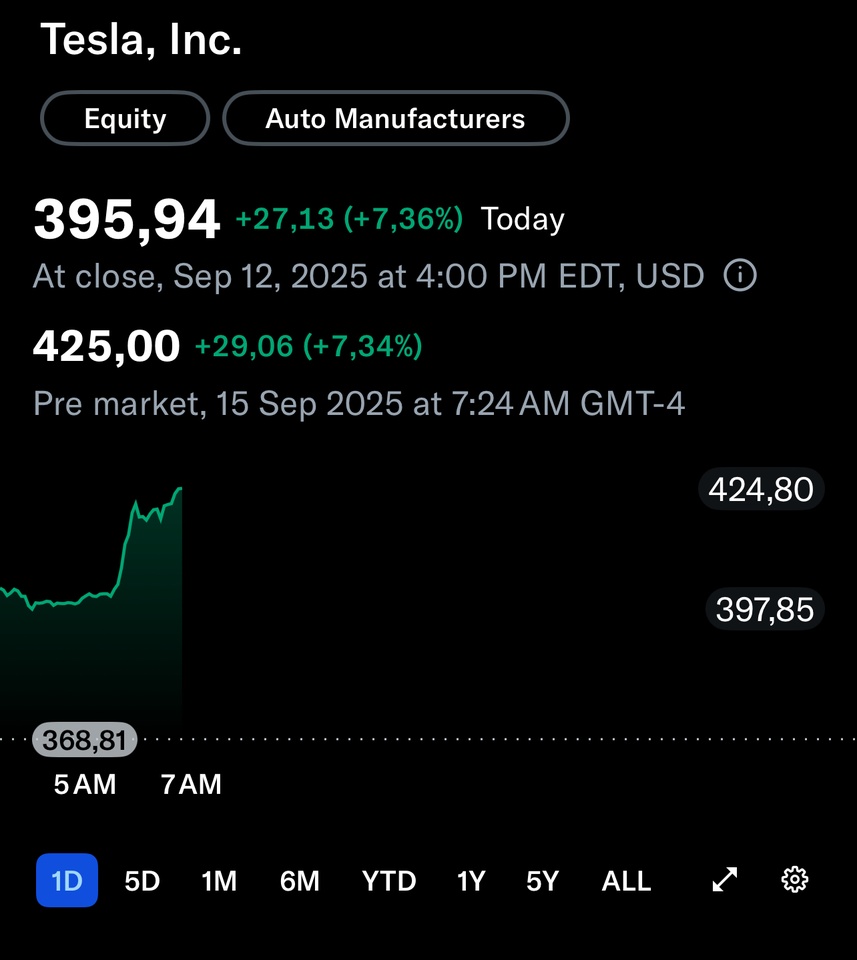Viewport: 857px width, 960px height.
Task: Select the YTD range
Action: point(389,881)
